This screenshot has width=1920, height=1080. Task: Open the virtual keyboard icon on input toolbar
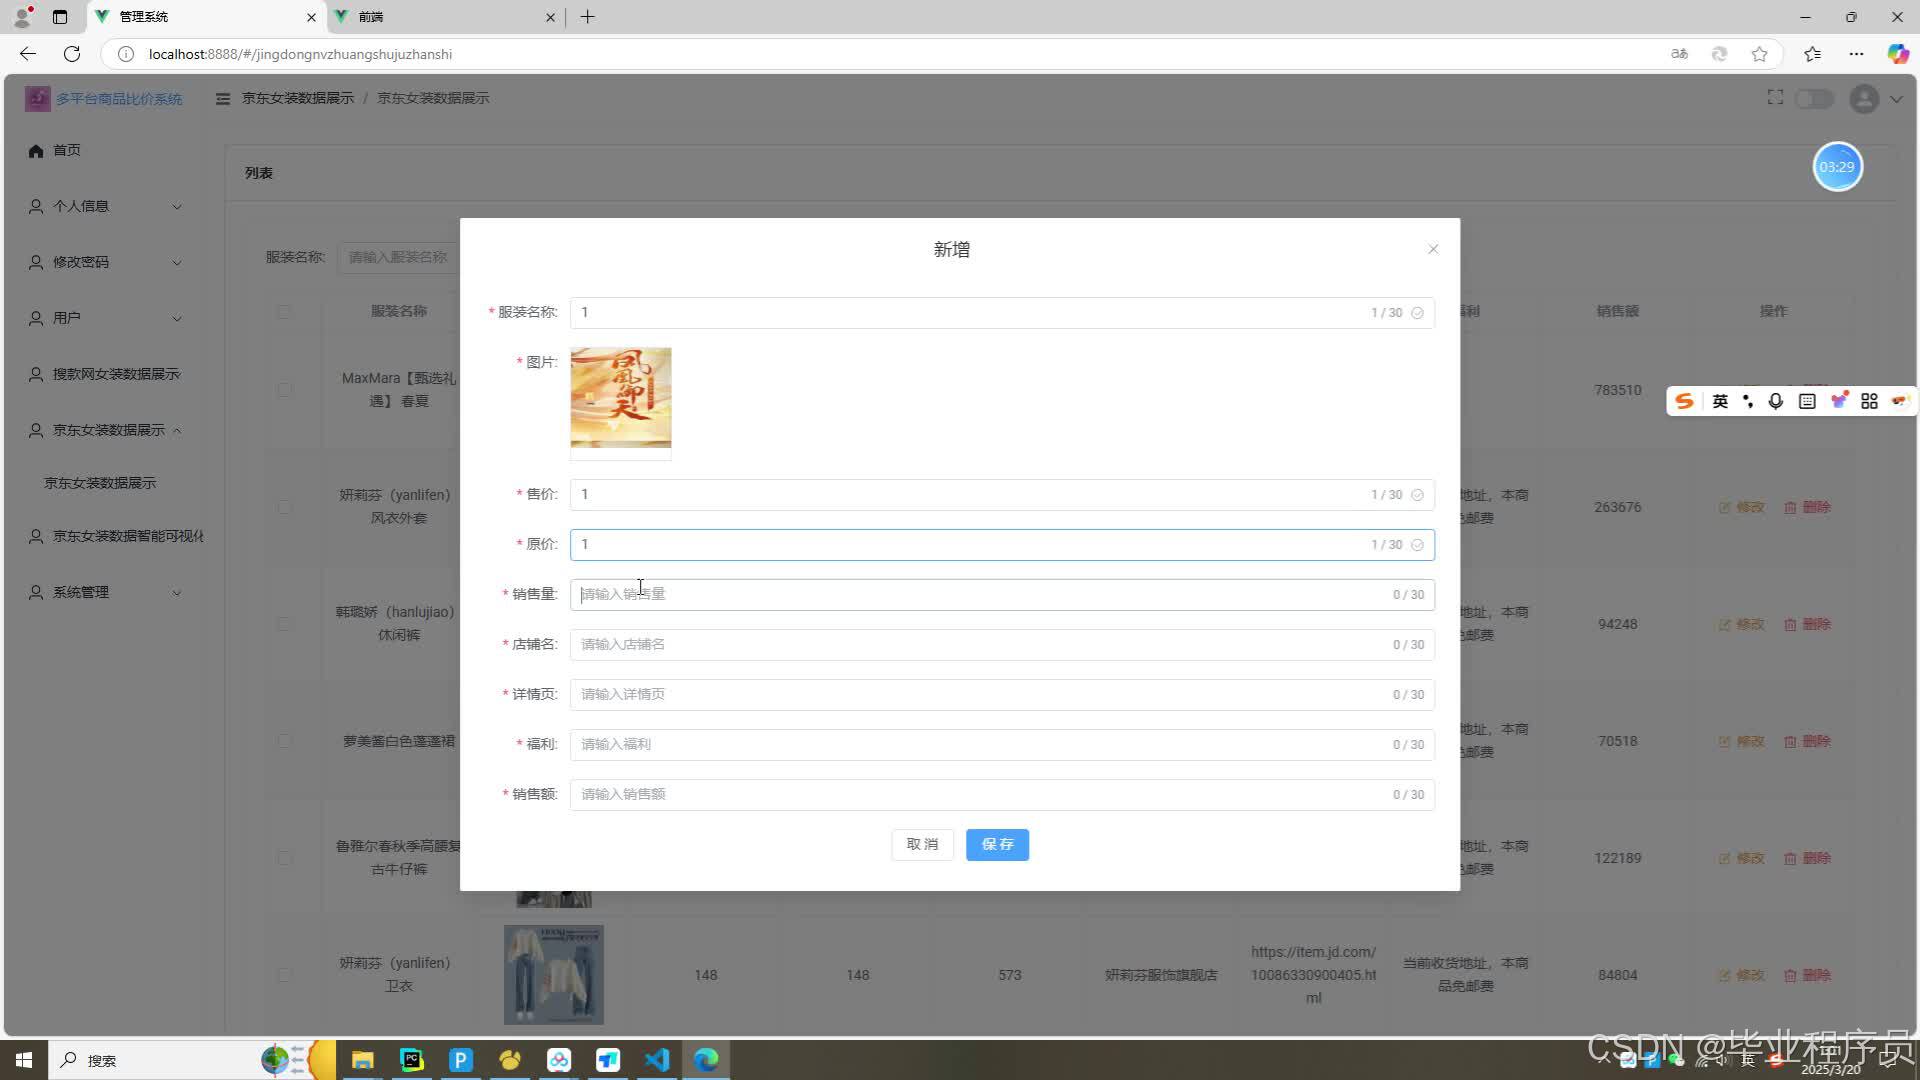1806,400
